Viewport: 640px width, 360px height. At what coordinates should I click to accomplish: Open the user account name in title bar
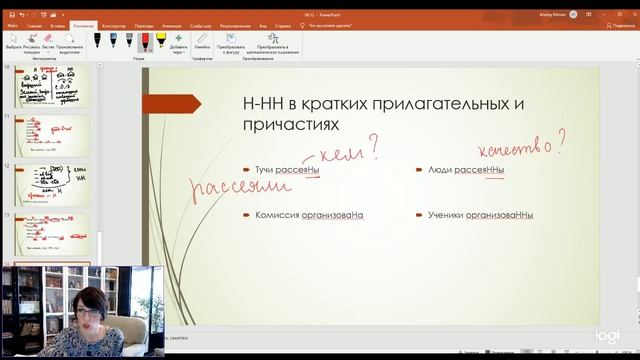[x=552, y=14]
